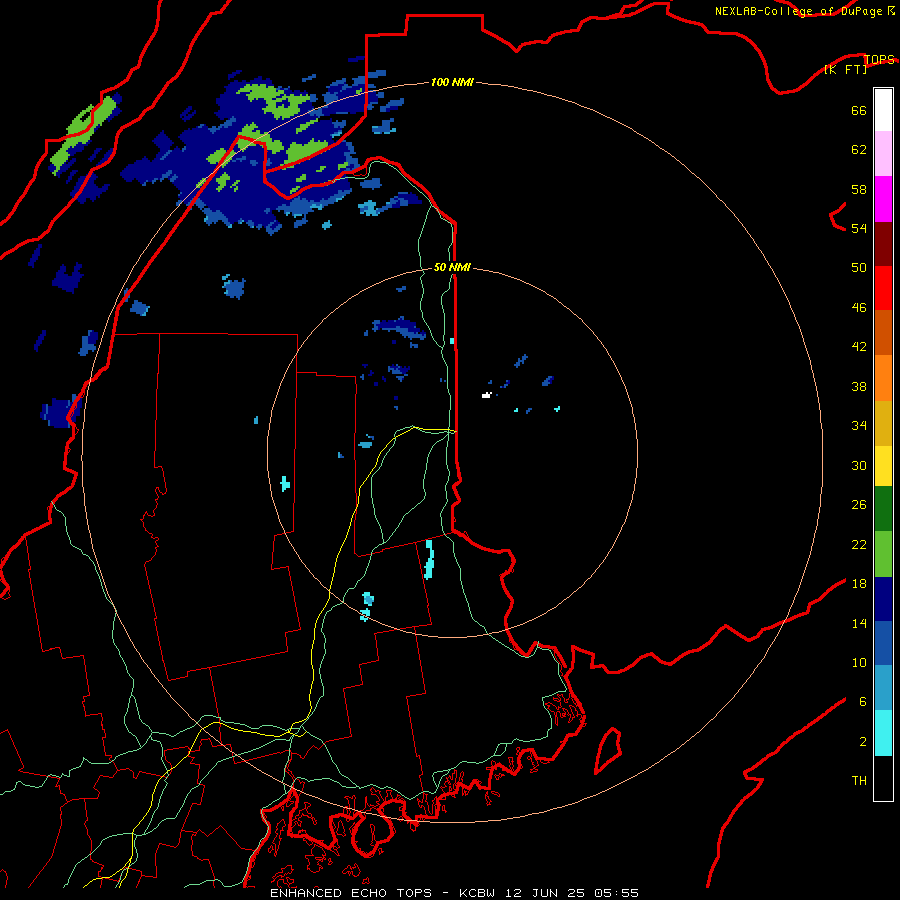Click the gold 34 kft legend swatch

point(883,423)
